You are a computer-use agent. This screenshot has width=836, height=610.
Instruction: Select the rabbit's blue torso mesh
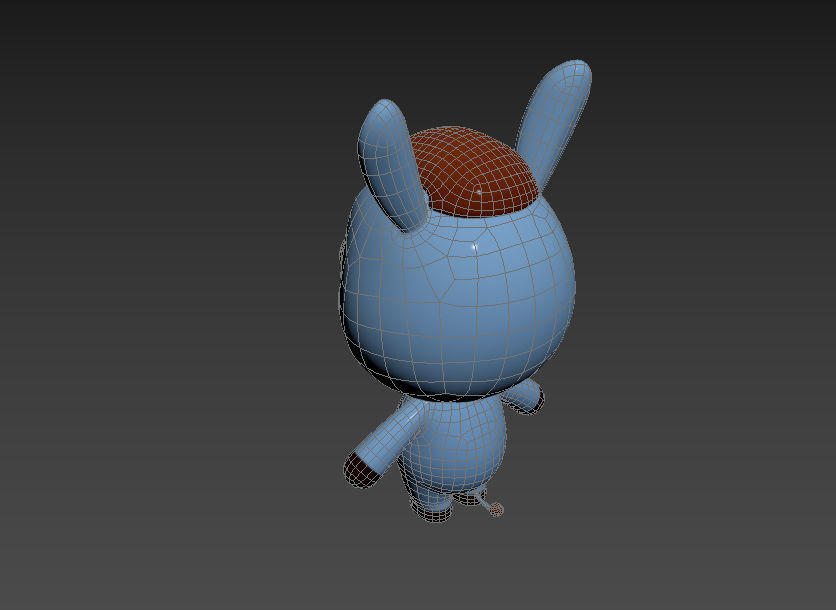(x=454, y=445)
